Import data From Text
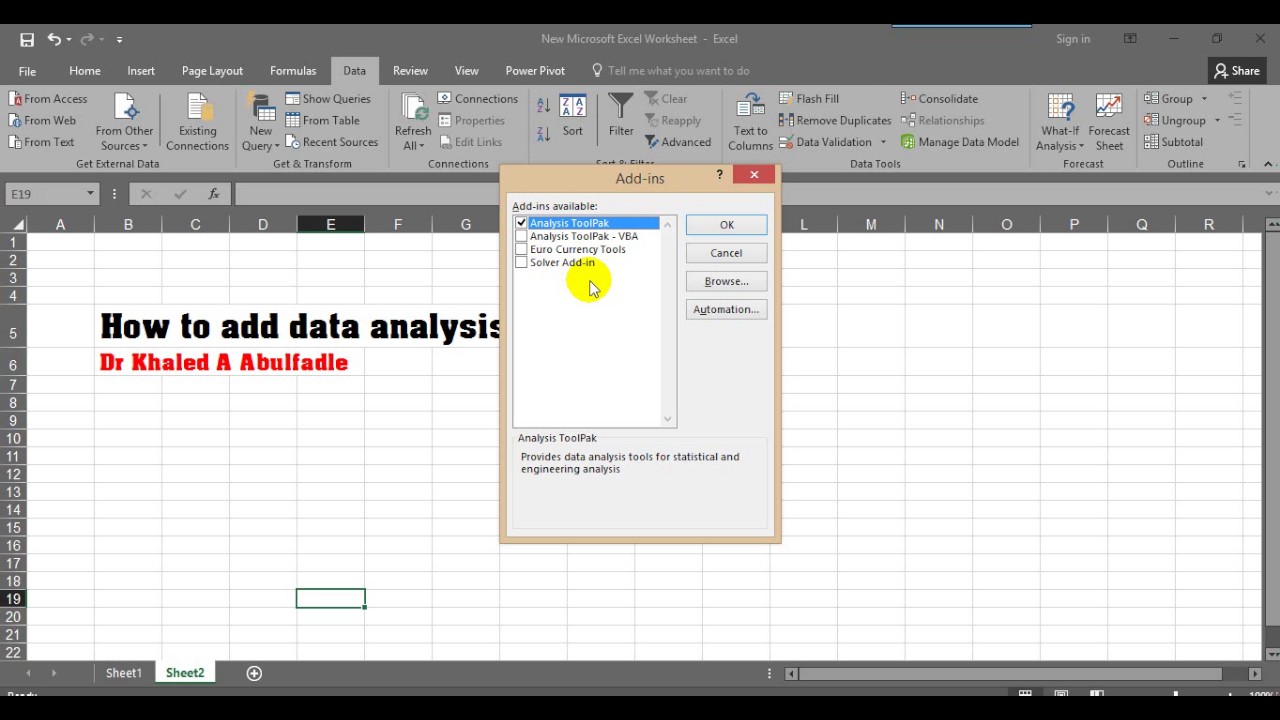The image size is (1280, 720). click(41, 142)
